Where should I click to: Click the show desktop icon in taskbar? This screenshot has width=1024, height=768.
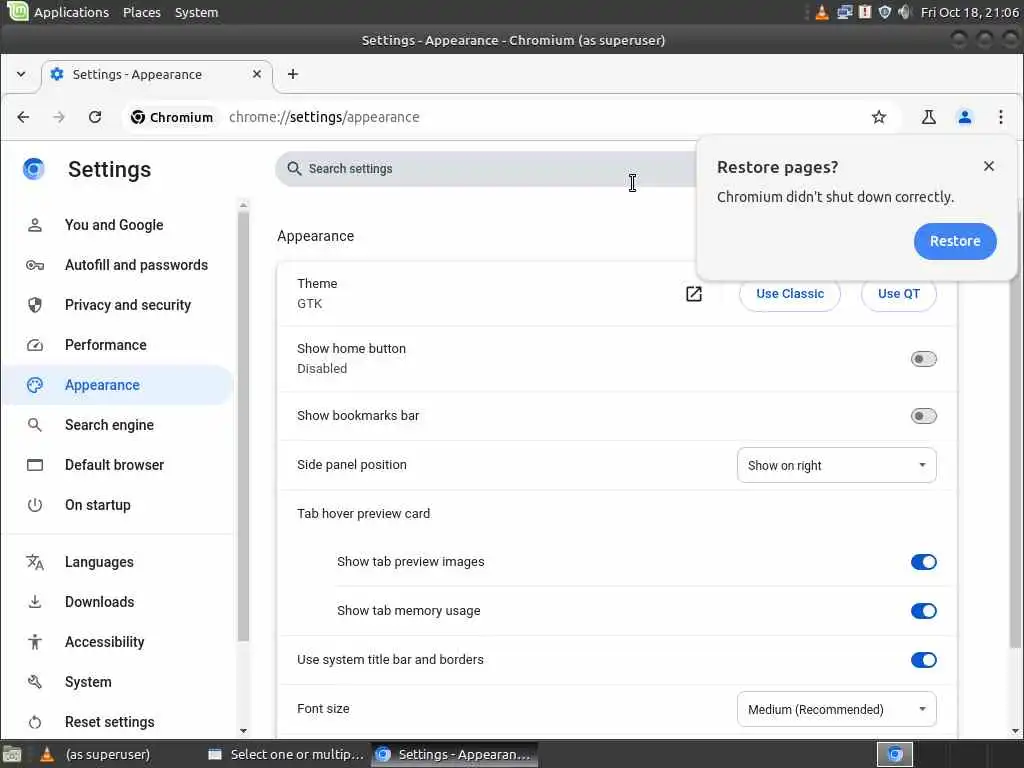click(x=12, y=754)
